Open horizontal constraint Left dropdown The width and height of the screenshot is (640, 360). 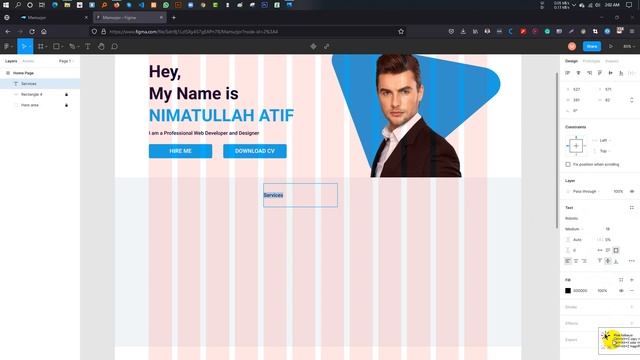[x=603, y=140]
